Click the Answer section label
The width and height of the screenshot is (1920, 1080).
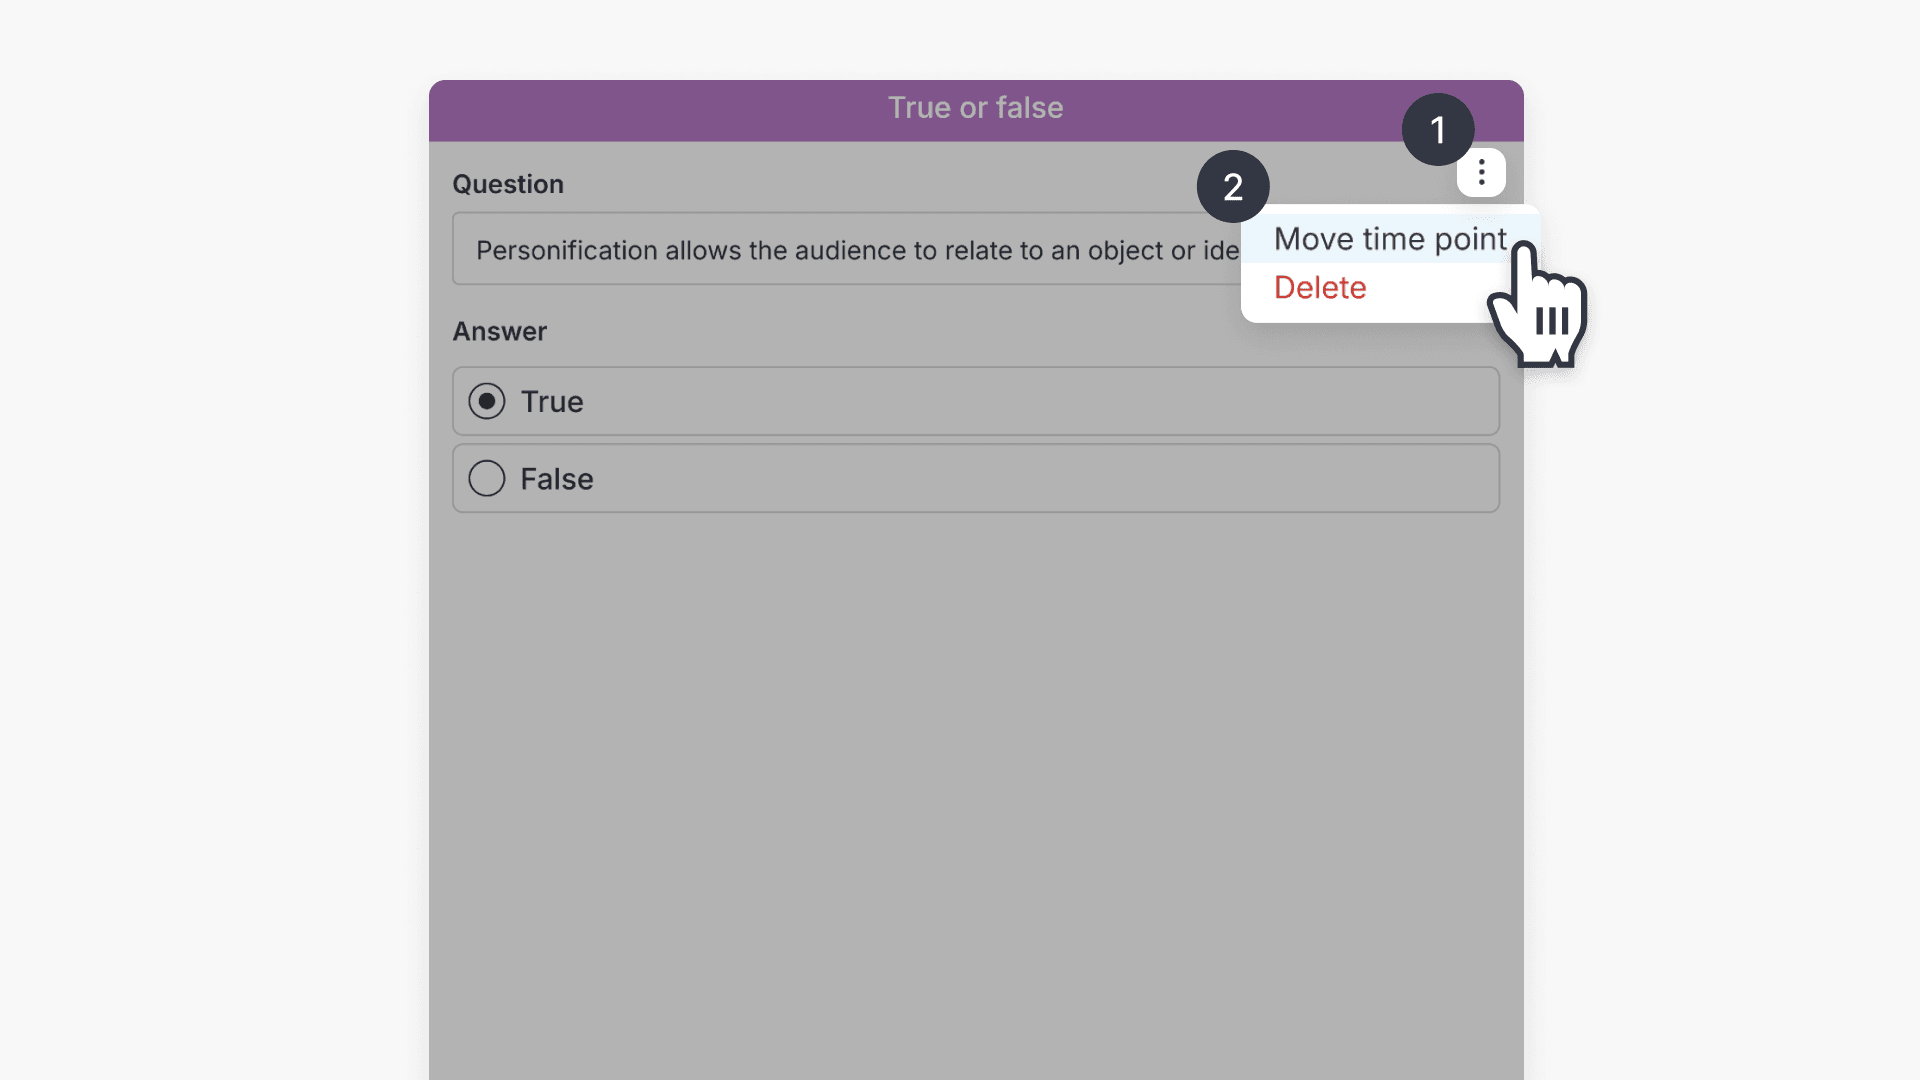pos(499,331)
